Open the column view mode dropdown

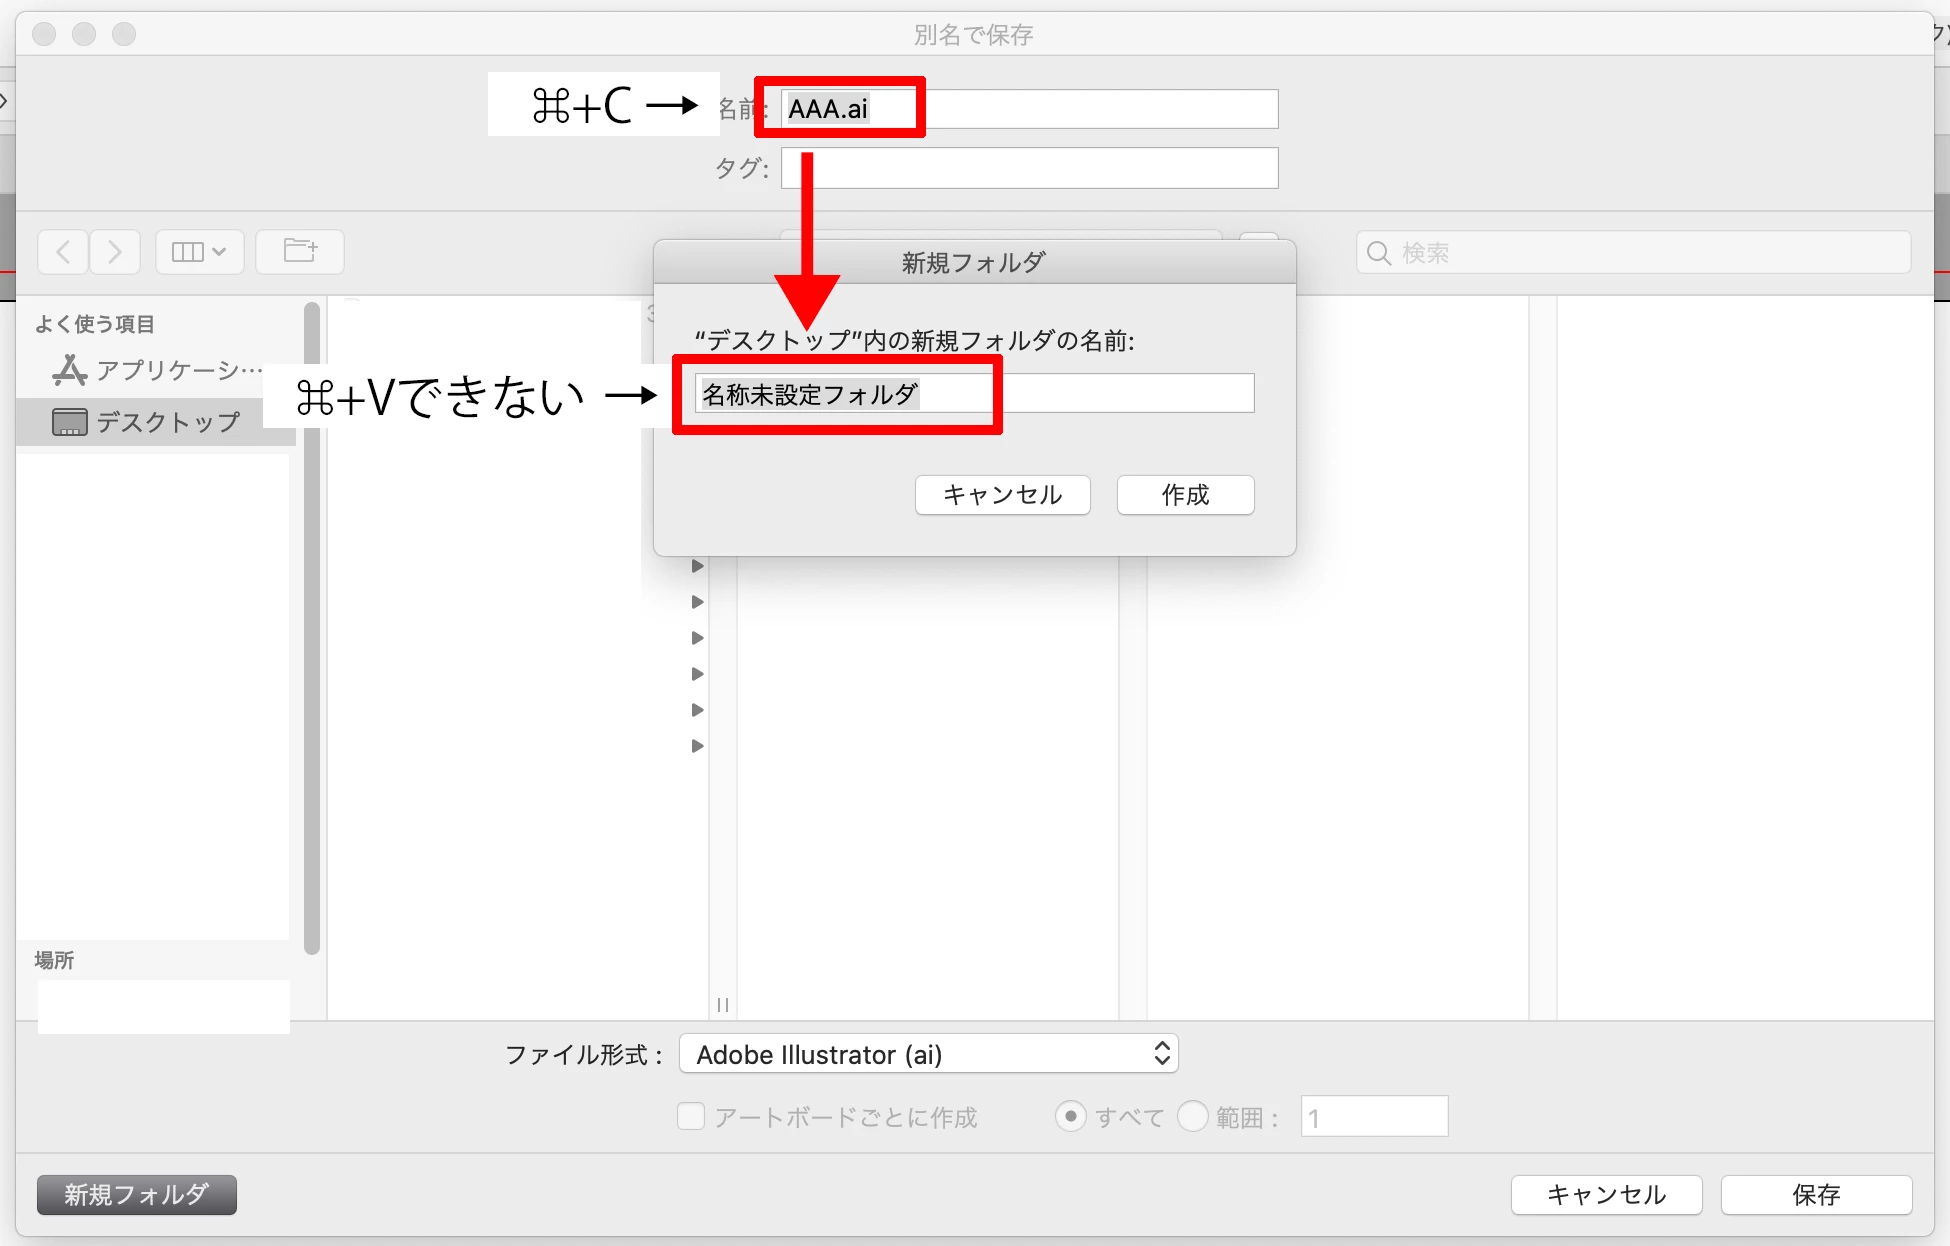[199, 251]
